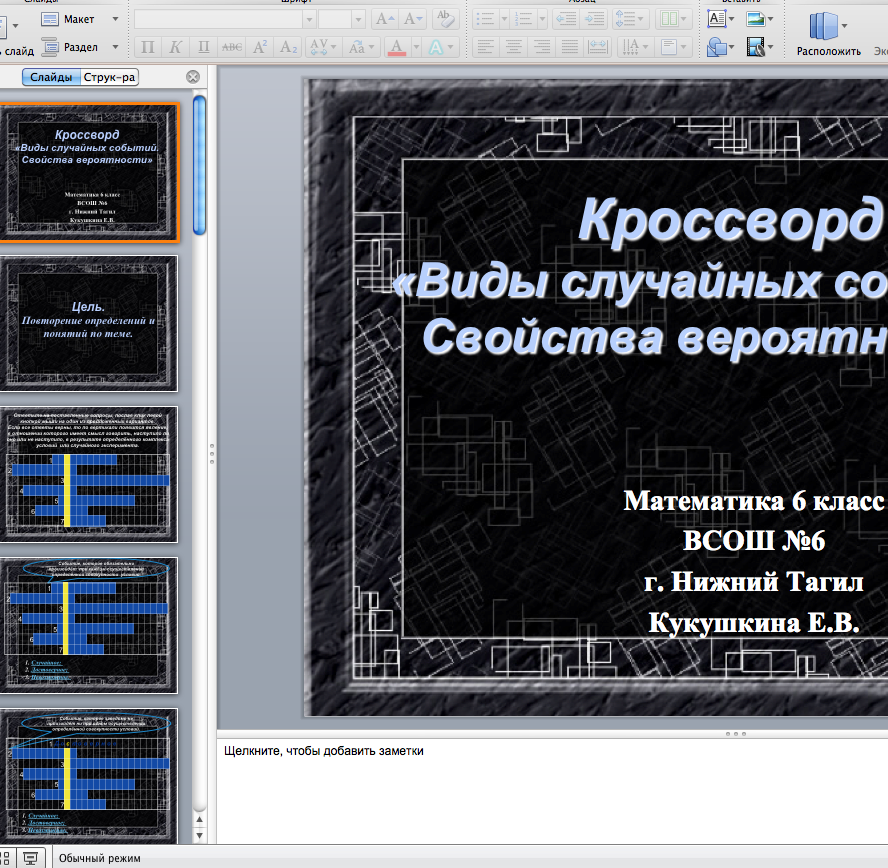Open the text effects A dropdown
The image size is (888, 868).
tap(441, 47)
